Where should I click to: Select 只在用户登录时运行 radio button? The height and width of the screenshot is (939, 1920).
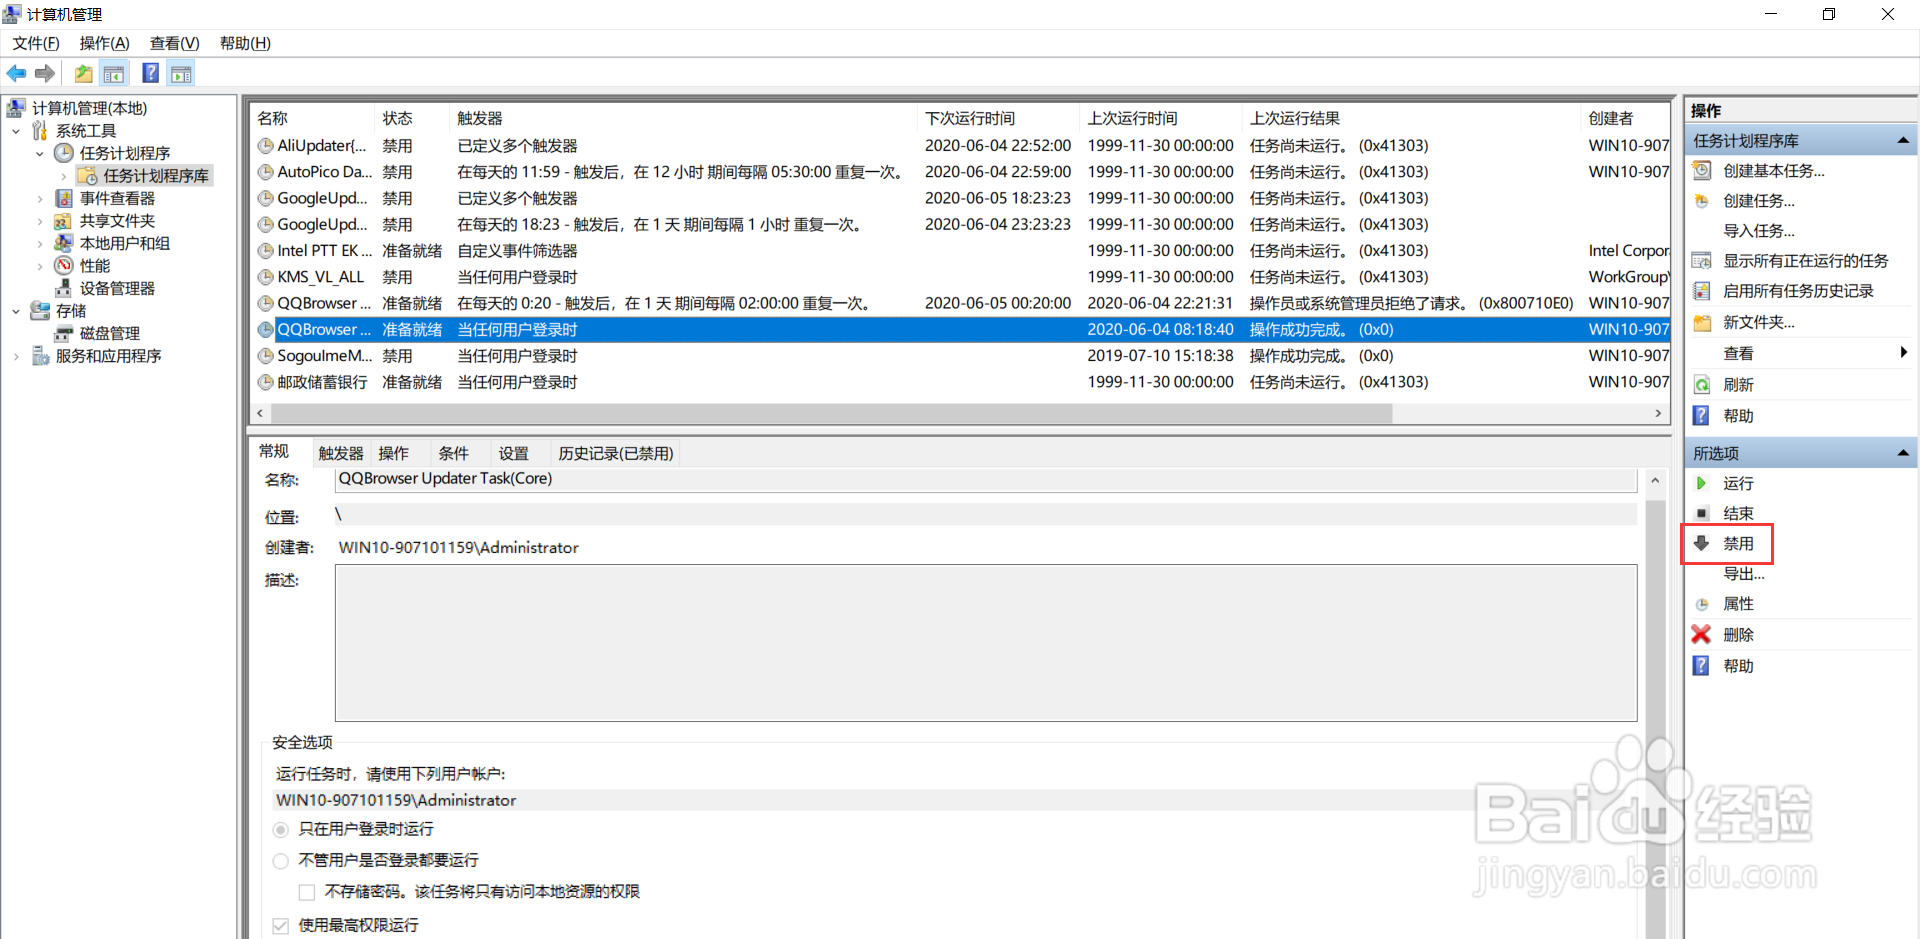tap(281, 830)
